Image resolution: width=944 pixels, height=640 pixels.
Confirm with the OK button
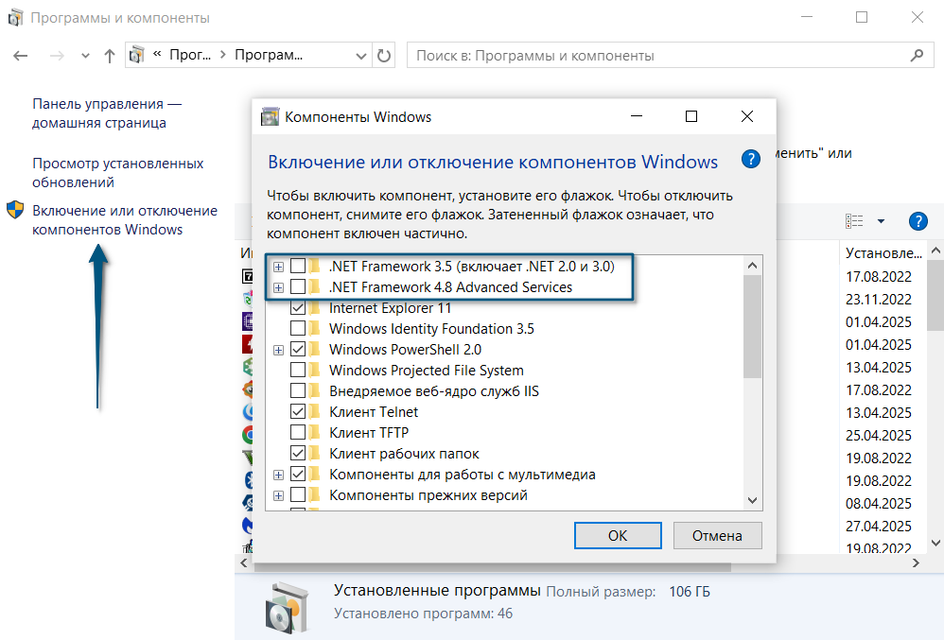[618, 535]
